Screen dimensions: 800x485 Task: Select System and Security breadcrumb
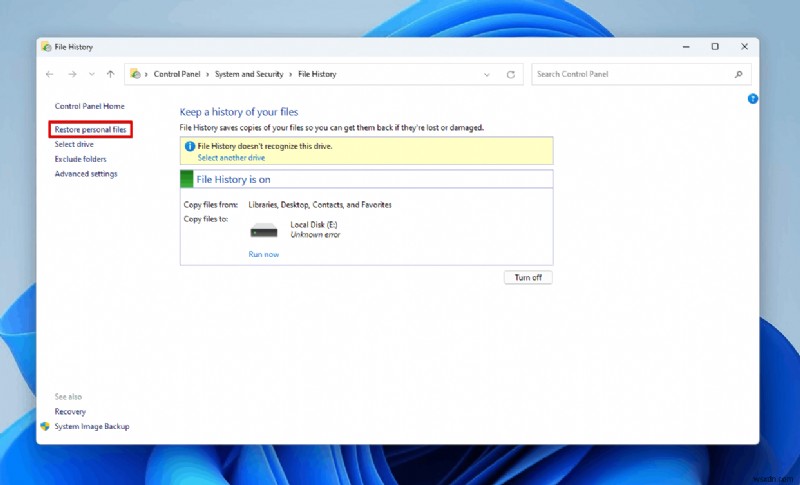249,74
